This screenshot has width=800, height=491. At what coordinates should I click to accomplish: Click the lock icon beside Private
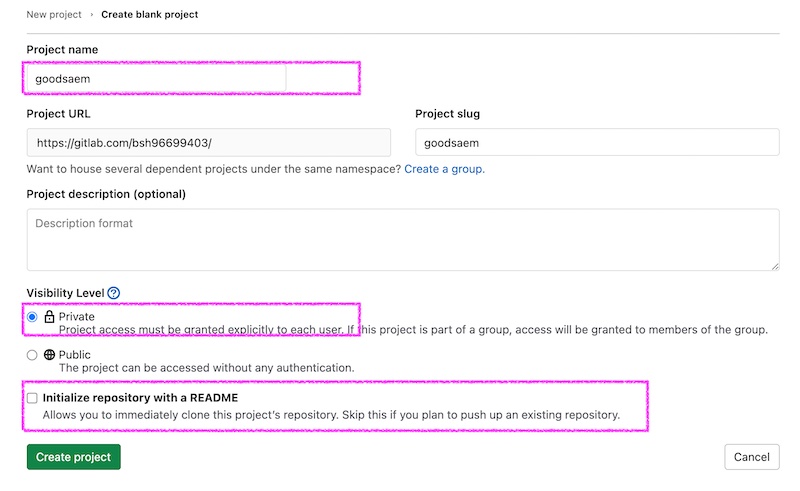click(x=49, y=317)
